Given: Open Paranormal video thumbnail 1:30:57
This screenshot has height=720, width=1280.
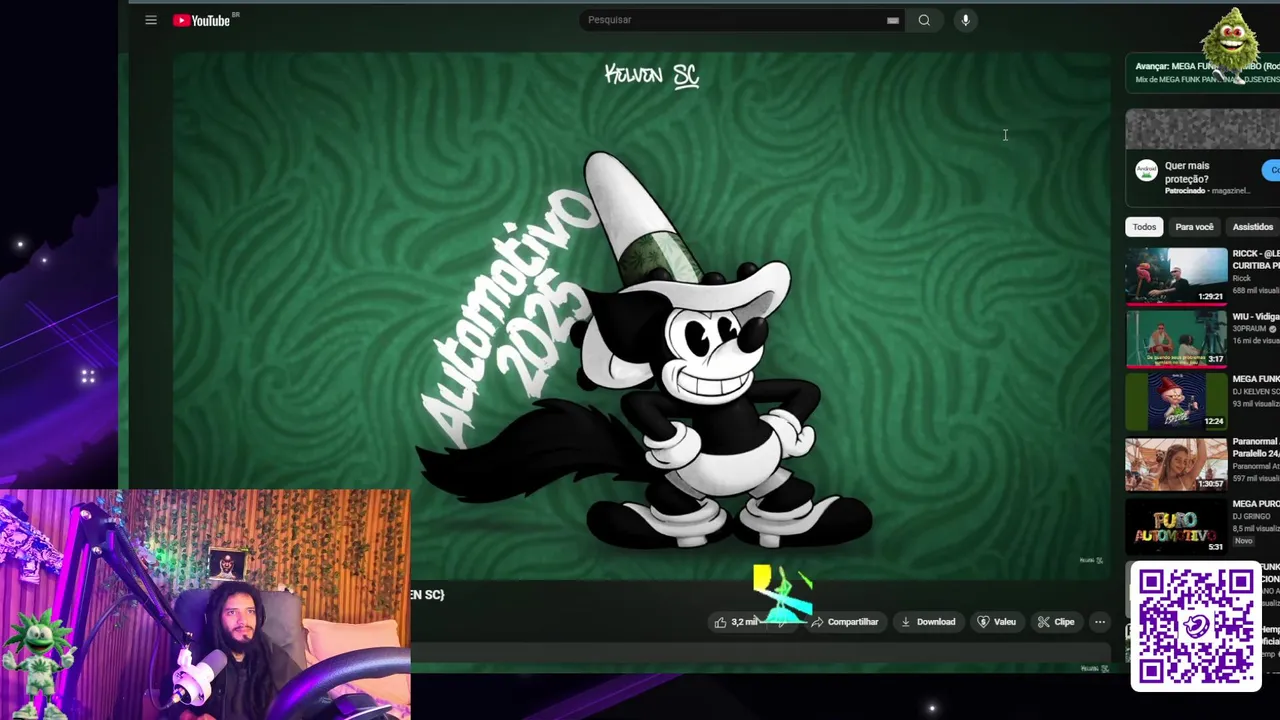Looking at the screenshot, I should 1176,463.
